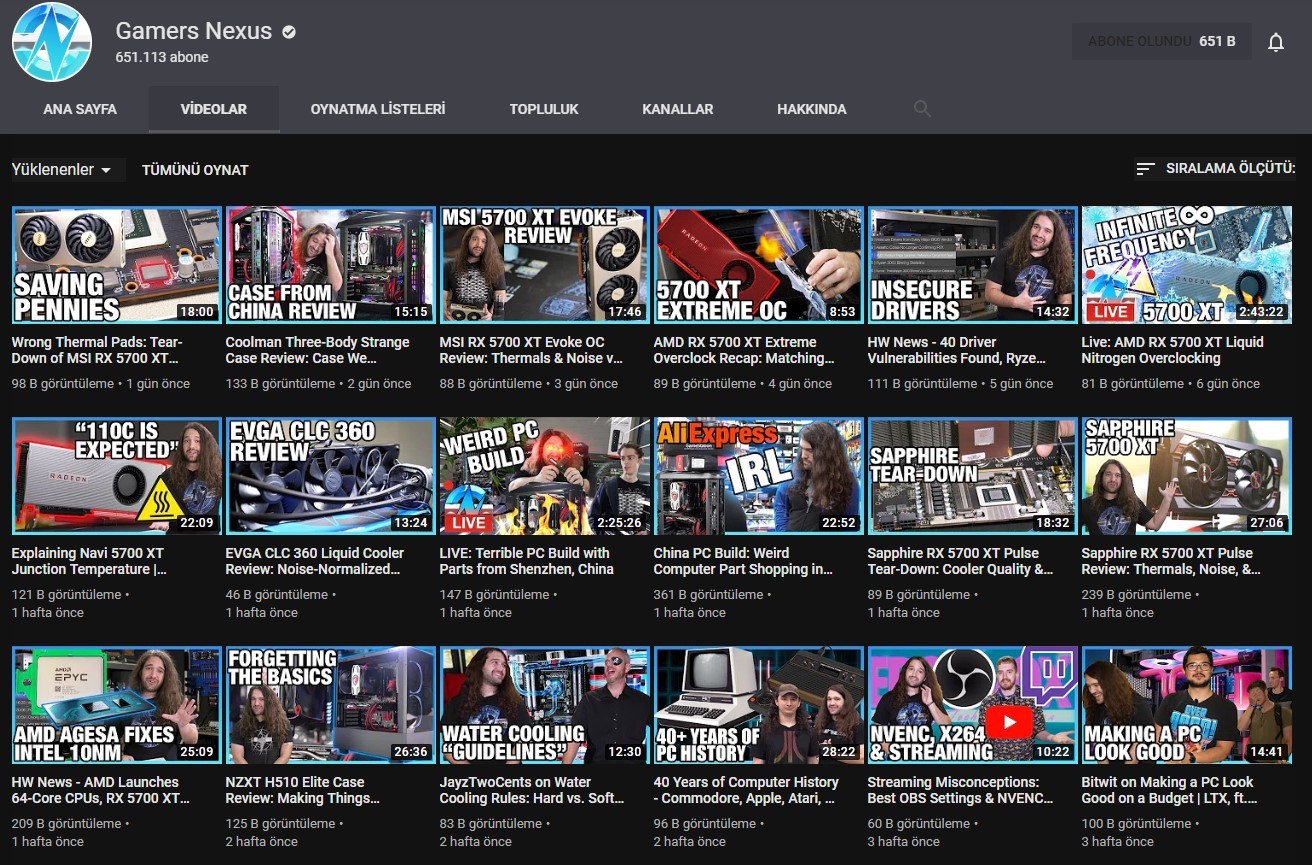Image resolution: width=1312 pixels, height=865 pixels.
Task: Play the SAPPHIRE 5700 XT thumbnail
Action: point(1186,476)
